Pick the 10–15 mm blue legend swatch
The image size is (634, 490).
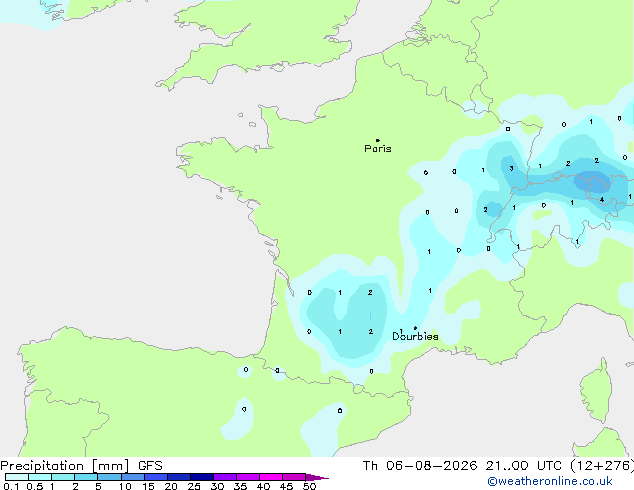[133, 477]
